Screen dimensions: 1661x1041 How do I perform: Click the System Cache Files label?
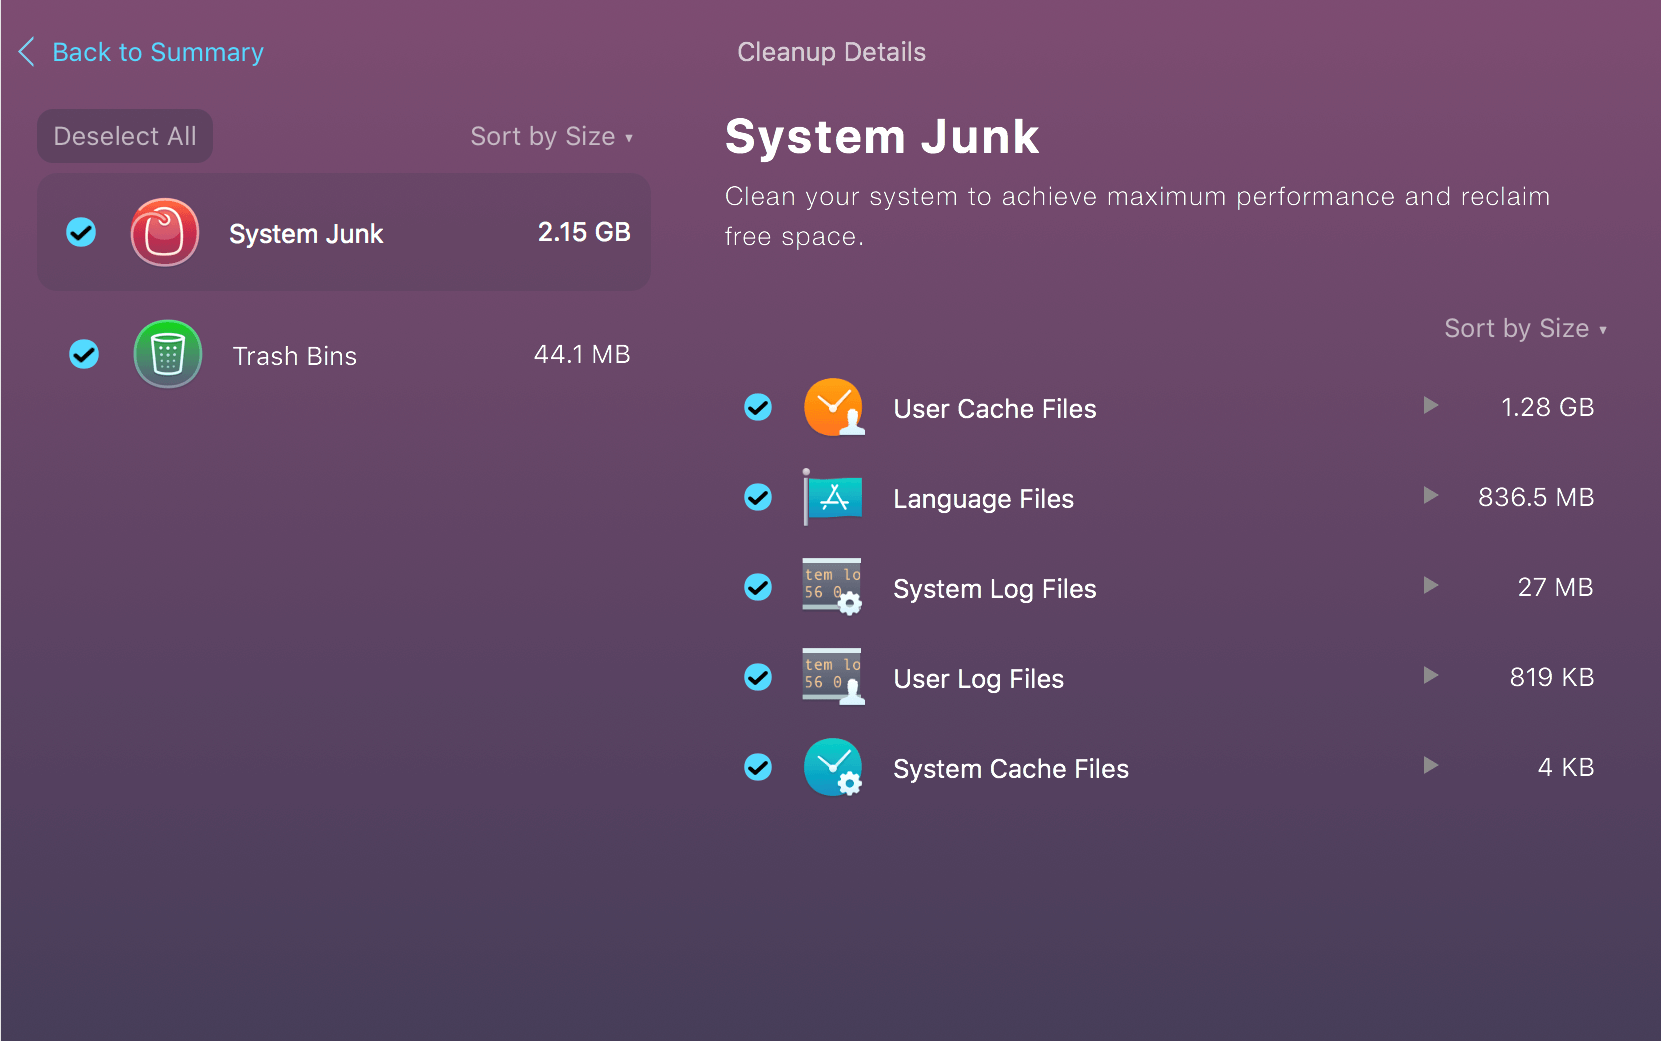(1011, 769)
